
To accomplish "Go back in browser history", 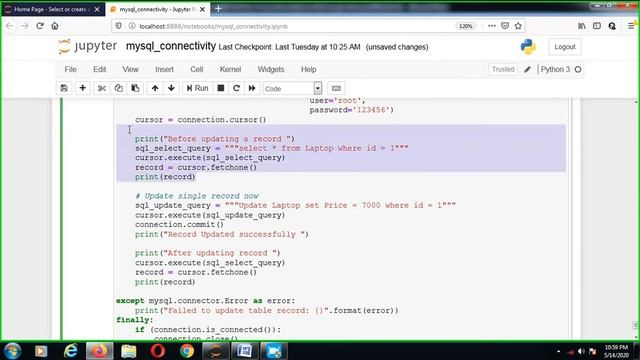I will pyautogui.click(x=9, y=26).
